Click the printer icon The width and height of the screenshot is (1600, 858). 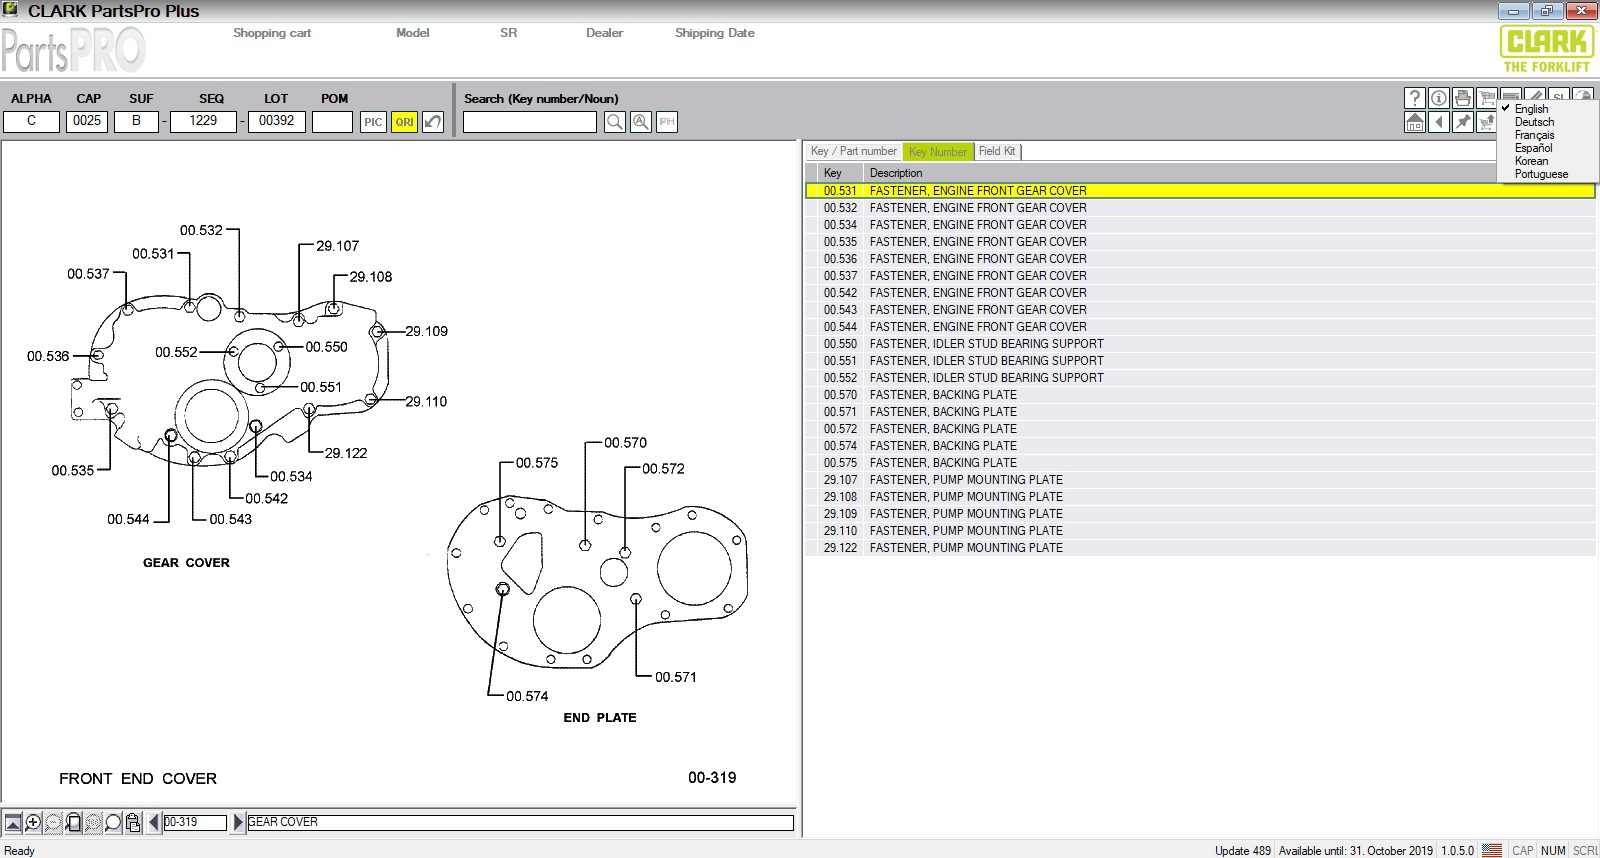1462,98
